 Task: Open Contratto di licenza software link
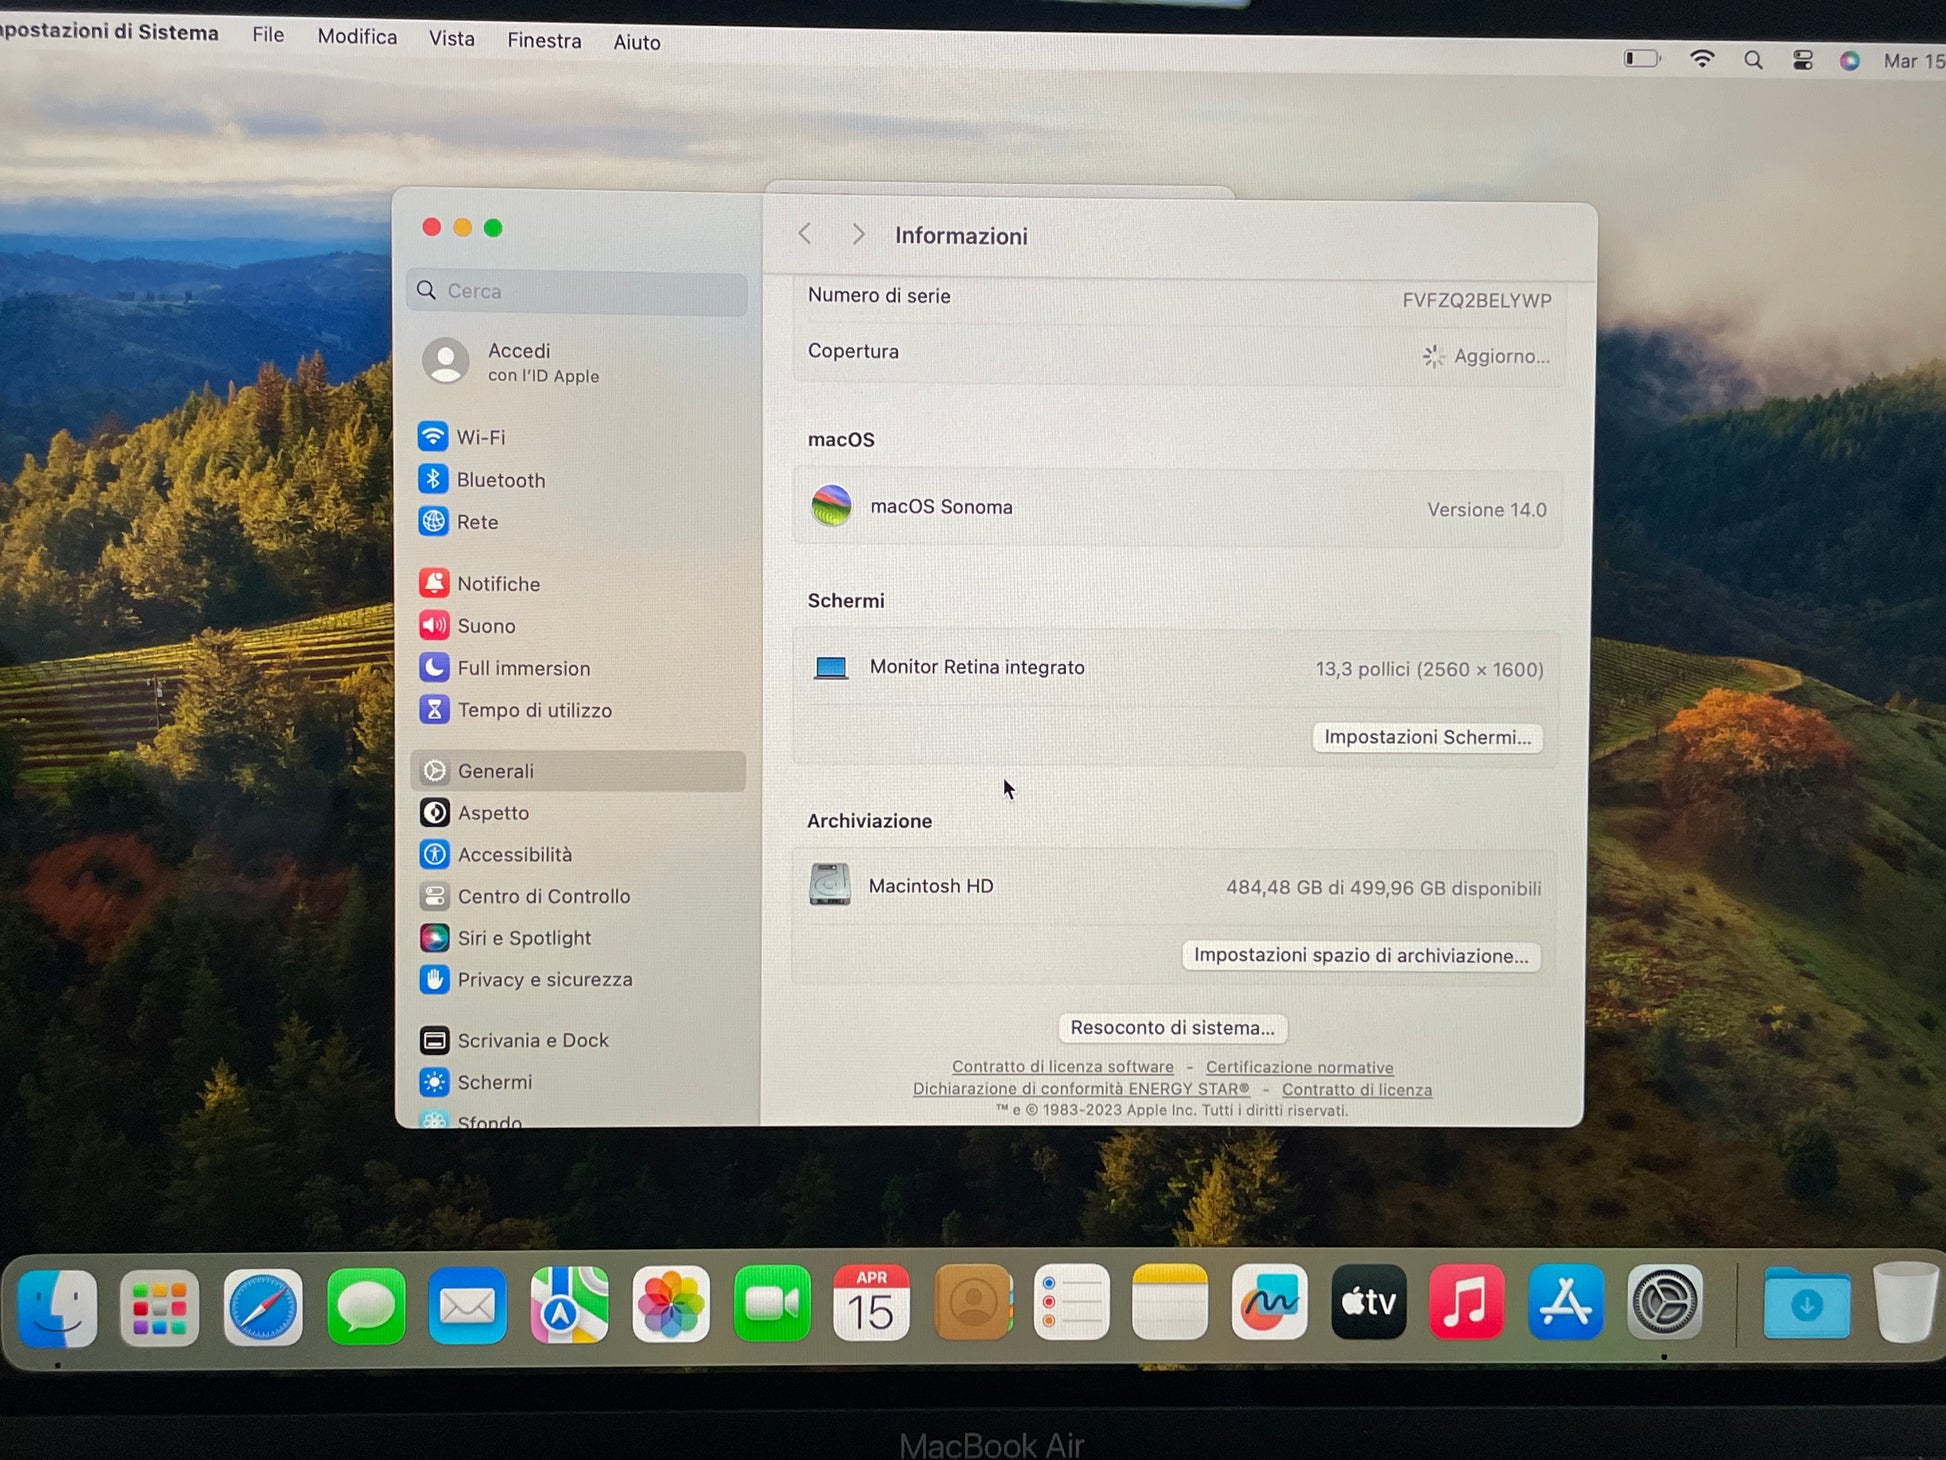(x=1063, y=1067)
